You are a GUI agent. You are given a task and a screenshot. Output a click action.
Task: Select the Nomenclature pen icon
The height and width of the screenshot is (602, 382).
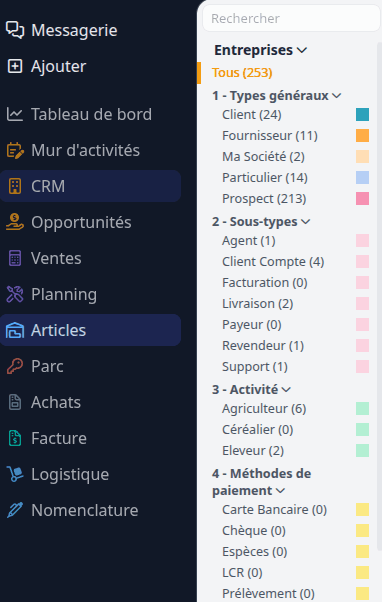click(x=15, y=510)
